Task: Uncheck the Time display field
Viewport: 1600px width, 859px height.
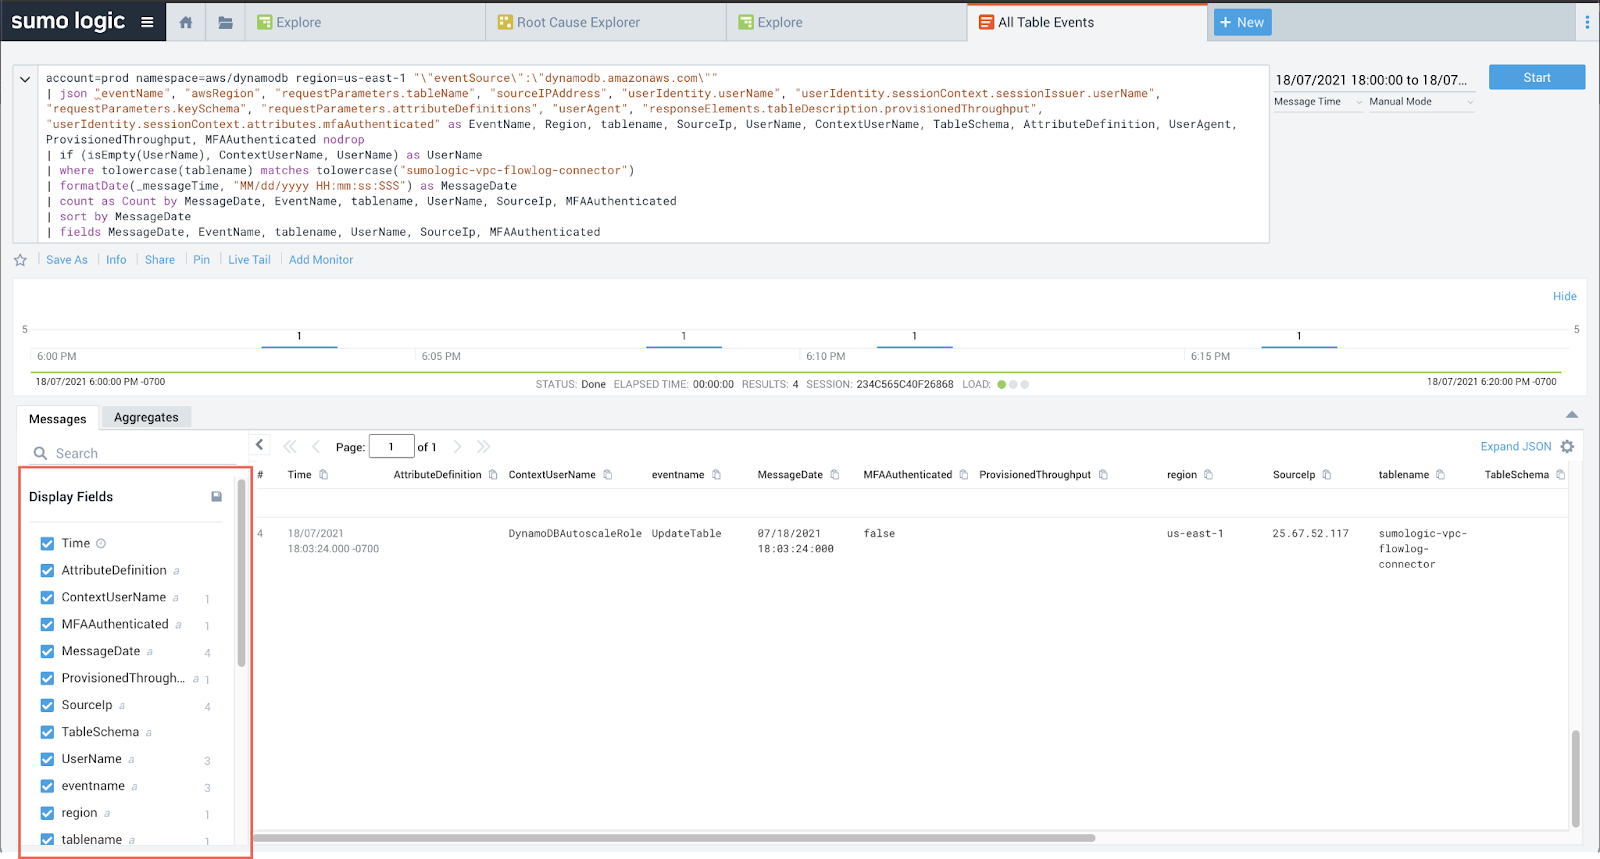Action: [47, 544]
